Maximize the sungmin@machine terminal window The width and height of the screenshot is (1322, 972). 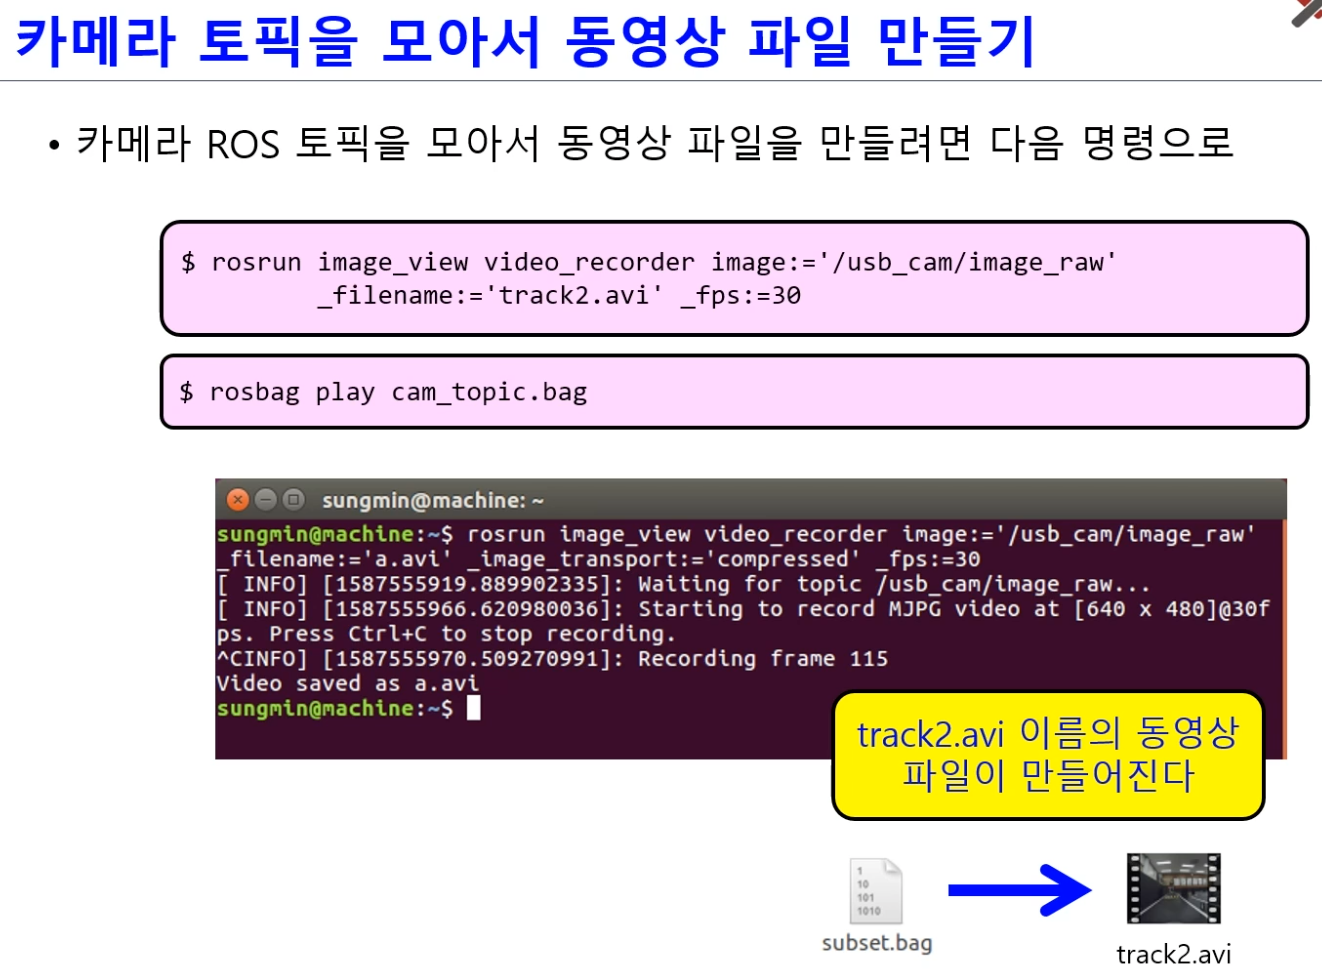click(293, 499)
